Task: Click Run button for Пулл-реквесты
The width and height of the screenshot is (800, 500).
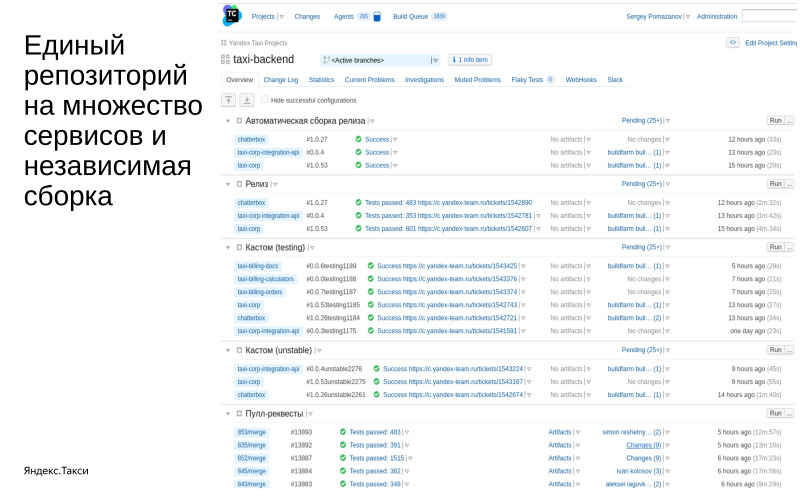Action: tap(776, 413)
